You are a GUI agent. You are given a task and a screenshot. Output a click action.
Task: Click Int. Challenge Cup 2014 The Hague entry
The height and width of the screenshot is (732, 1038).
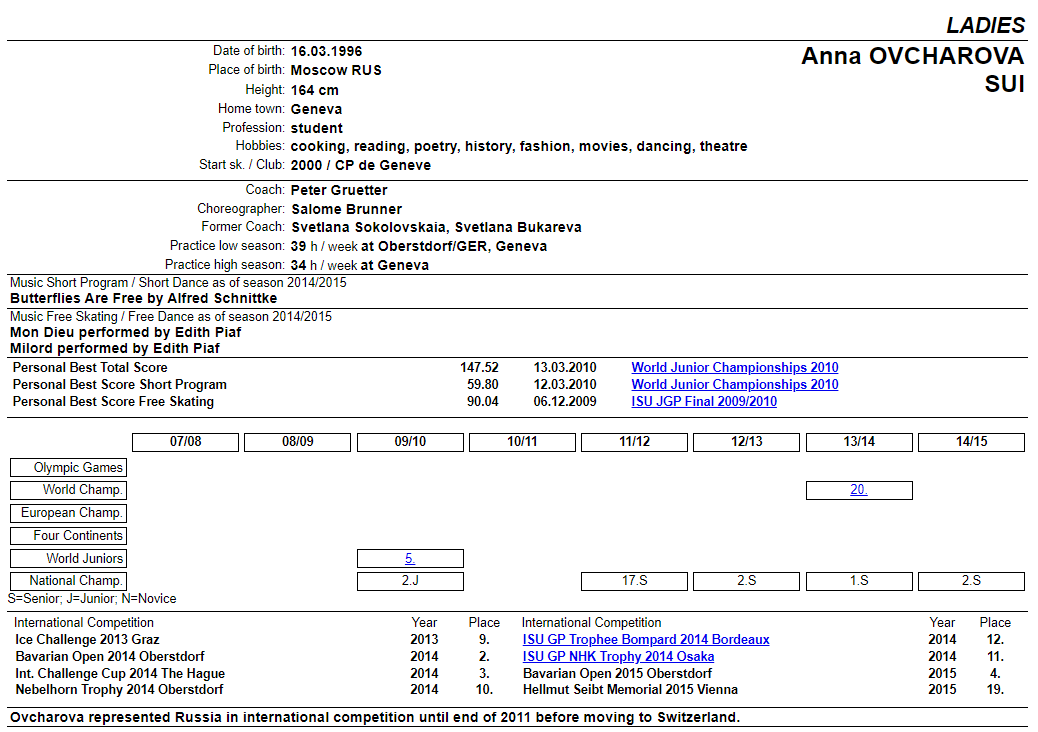pos(120,674)
